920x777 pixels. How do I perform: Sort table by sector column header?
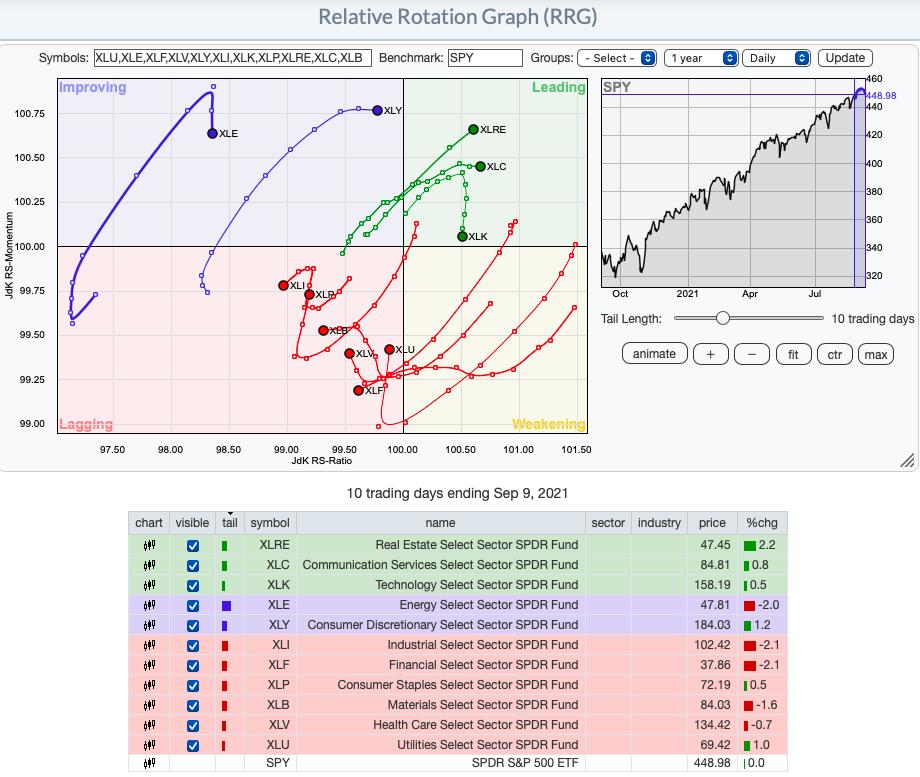[x=608, y=523]
